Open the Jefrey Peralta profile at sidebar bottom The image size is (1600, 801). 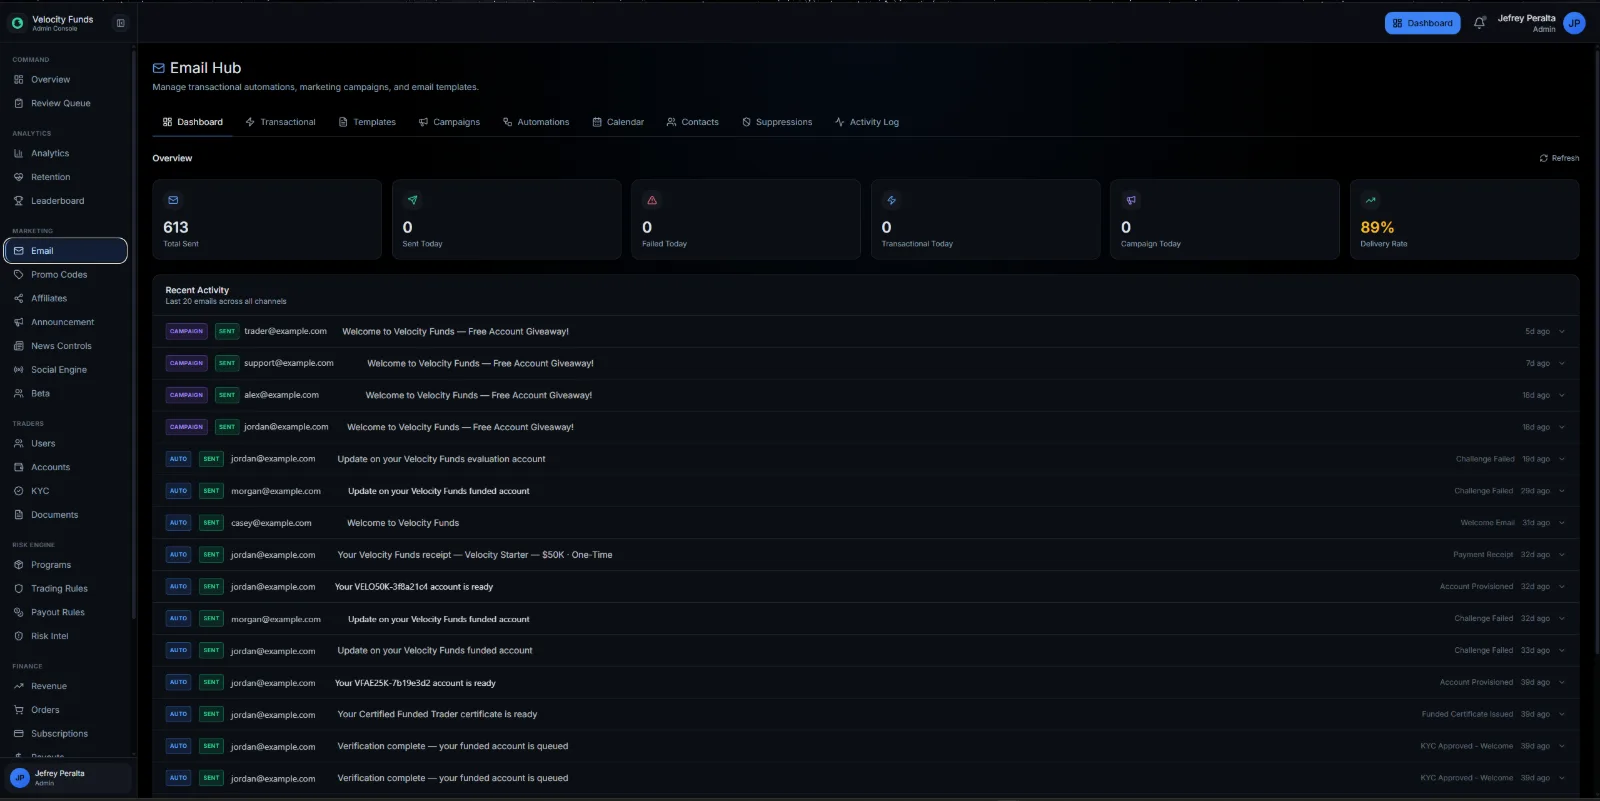point(70,778)
